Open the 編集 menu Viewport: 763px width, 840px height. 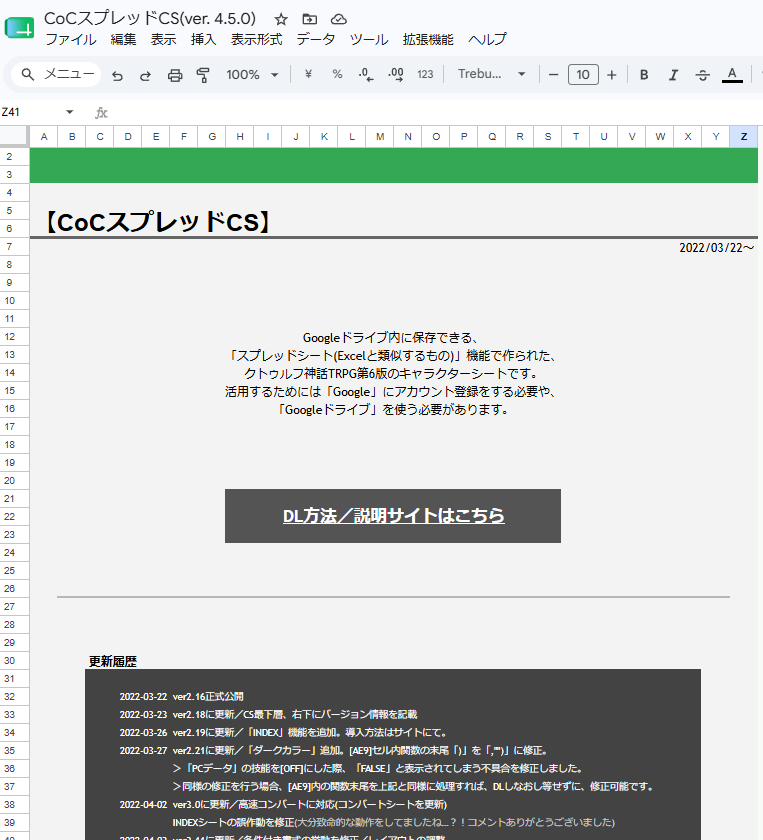pyautogui.click(x=123, y=40)
